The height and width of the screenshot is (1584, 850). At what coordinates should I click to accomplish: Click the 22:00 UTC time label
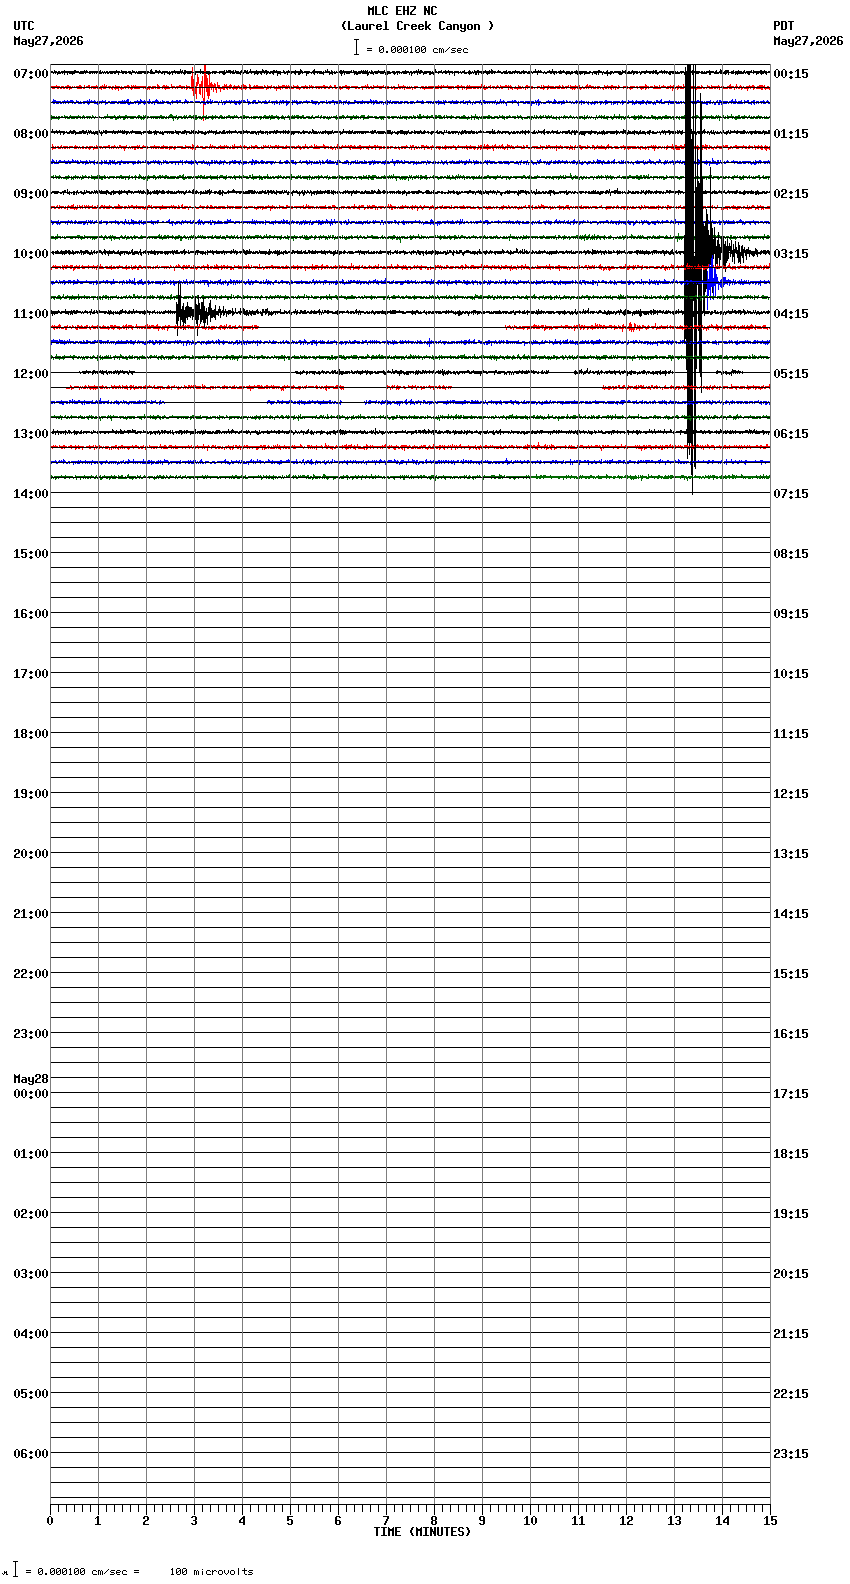[x=30, y=973]
